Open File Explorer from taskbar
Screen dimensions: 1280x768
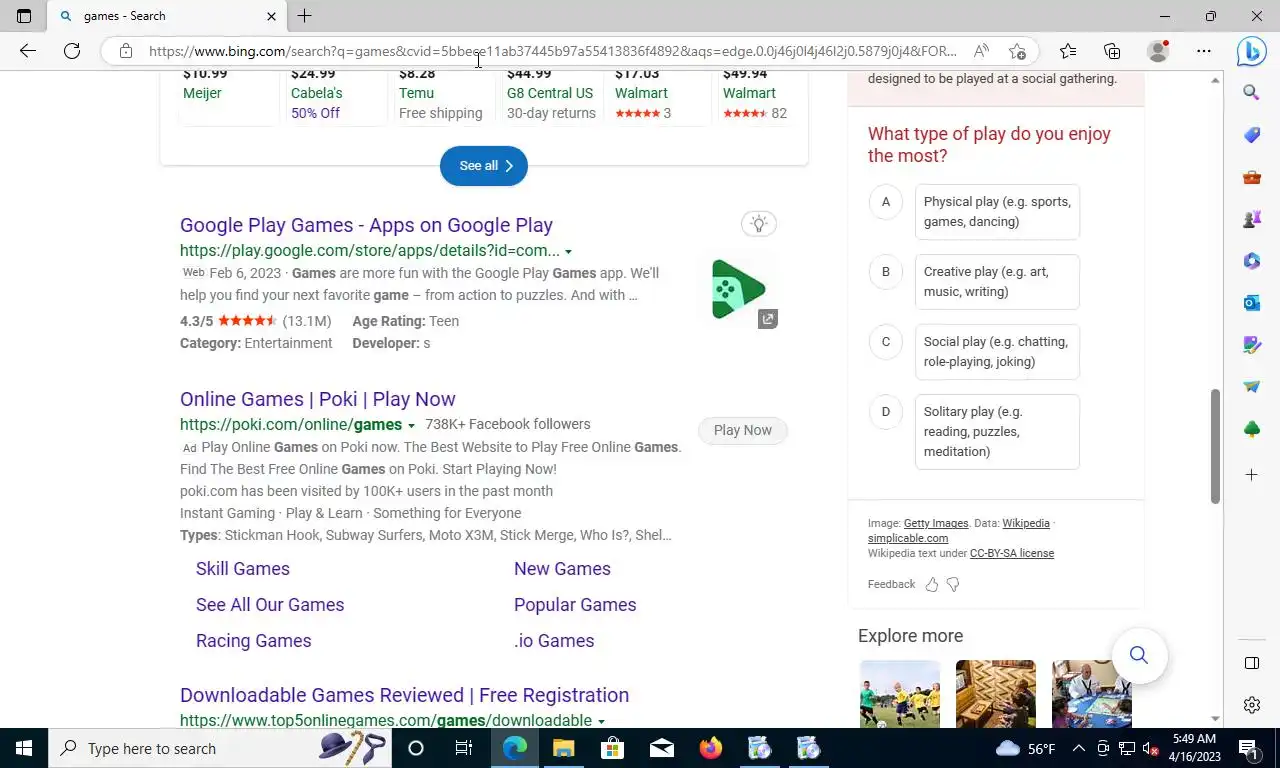click(x=564, y=748)
